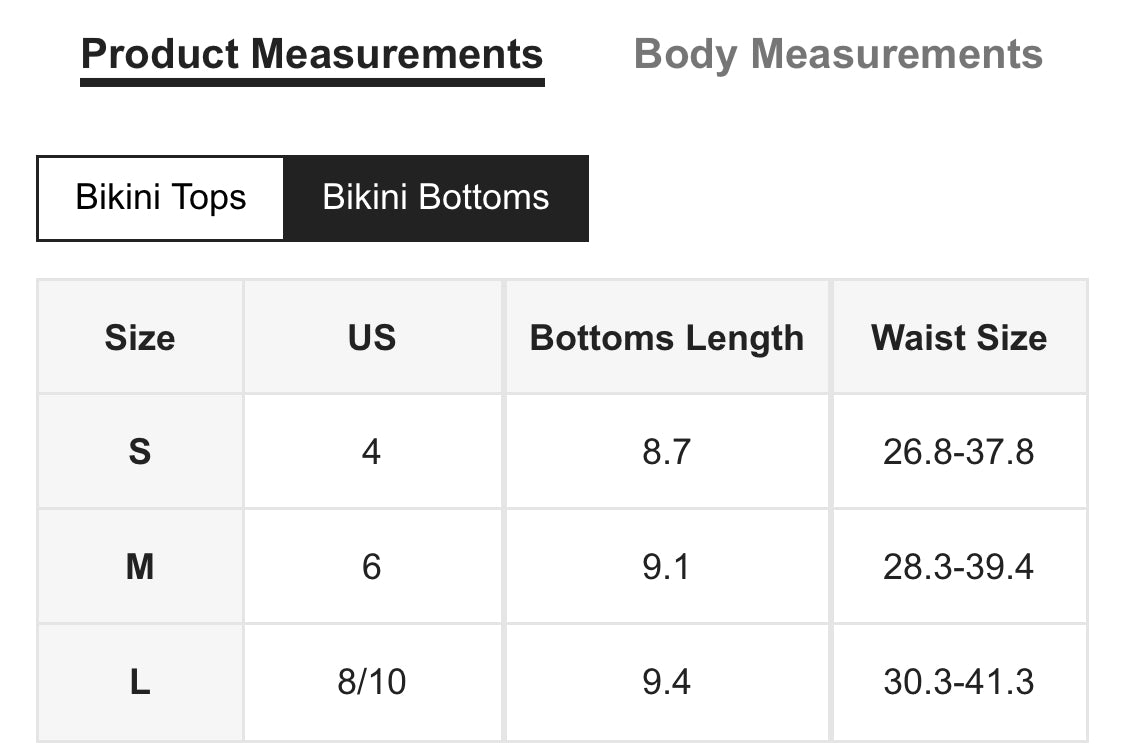The image size is (1125, 756).
Task: Click the US size 8/10 cell
Action: tap(372, 682)
